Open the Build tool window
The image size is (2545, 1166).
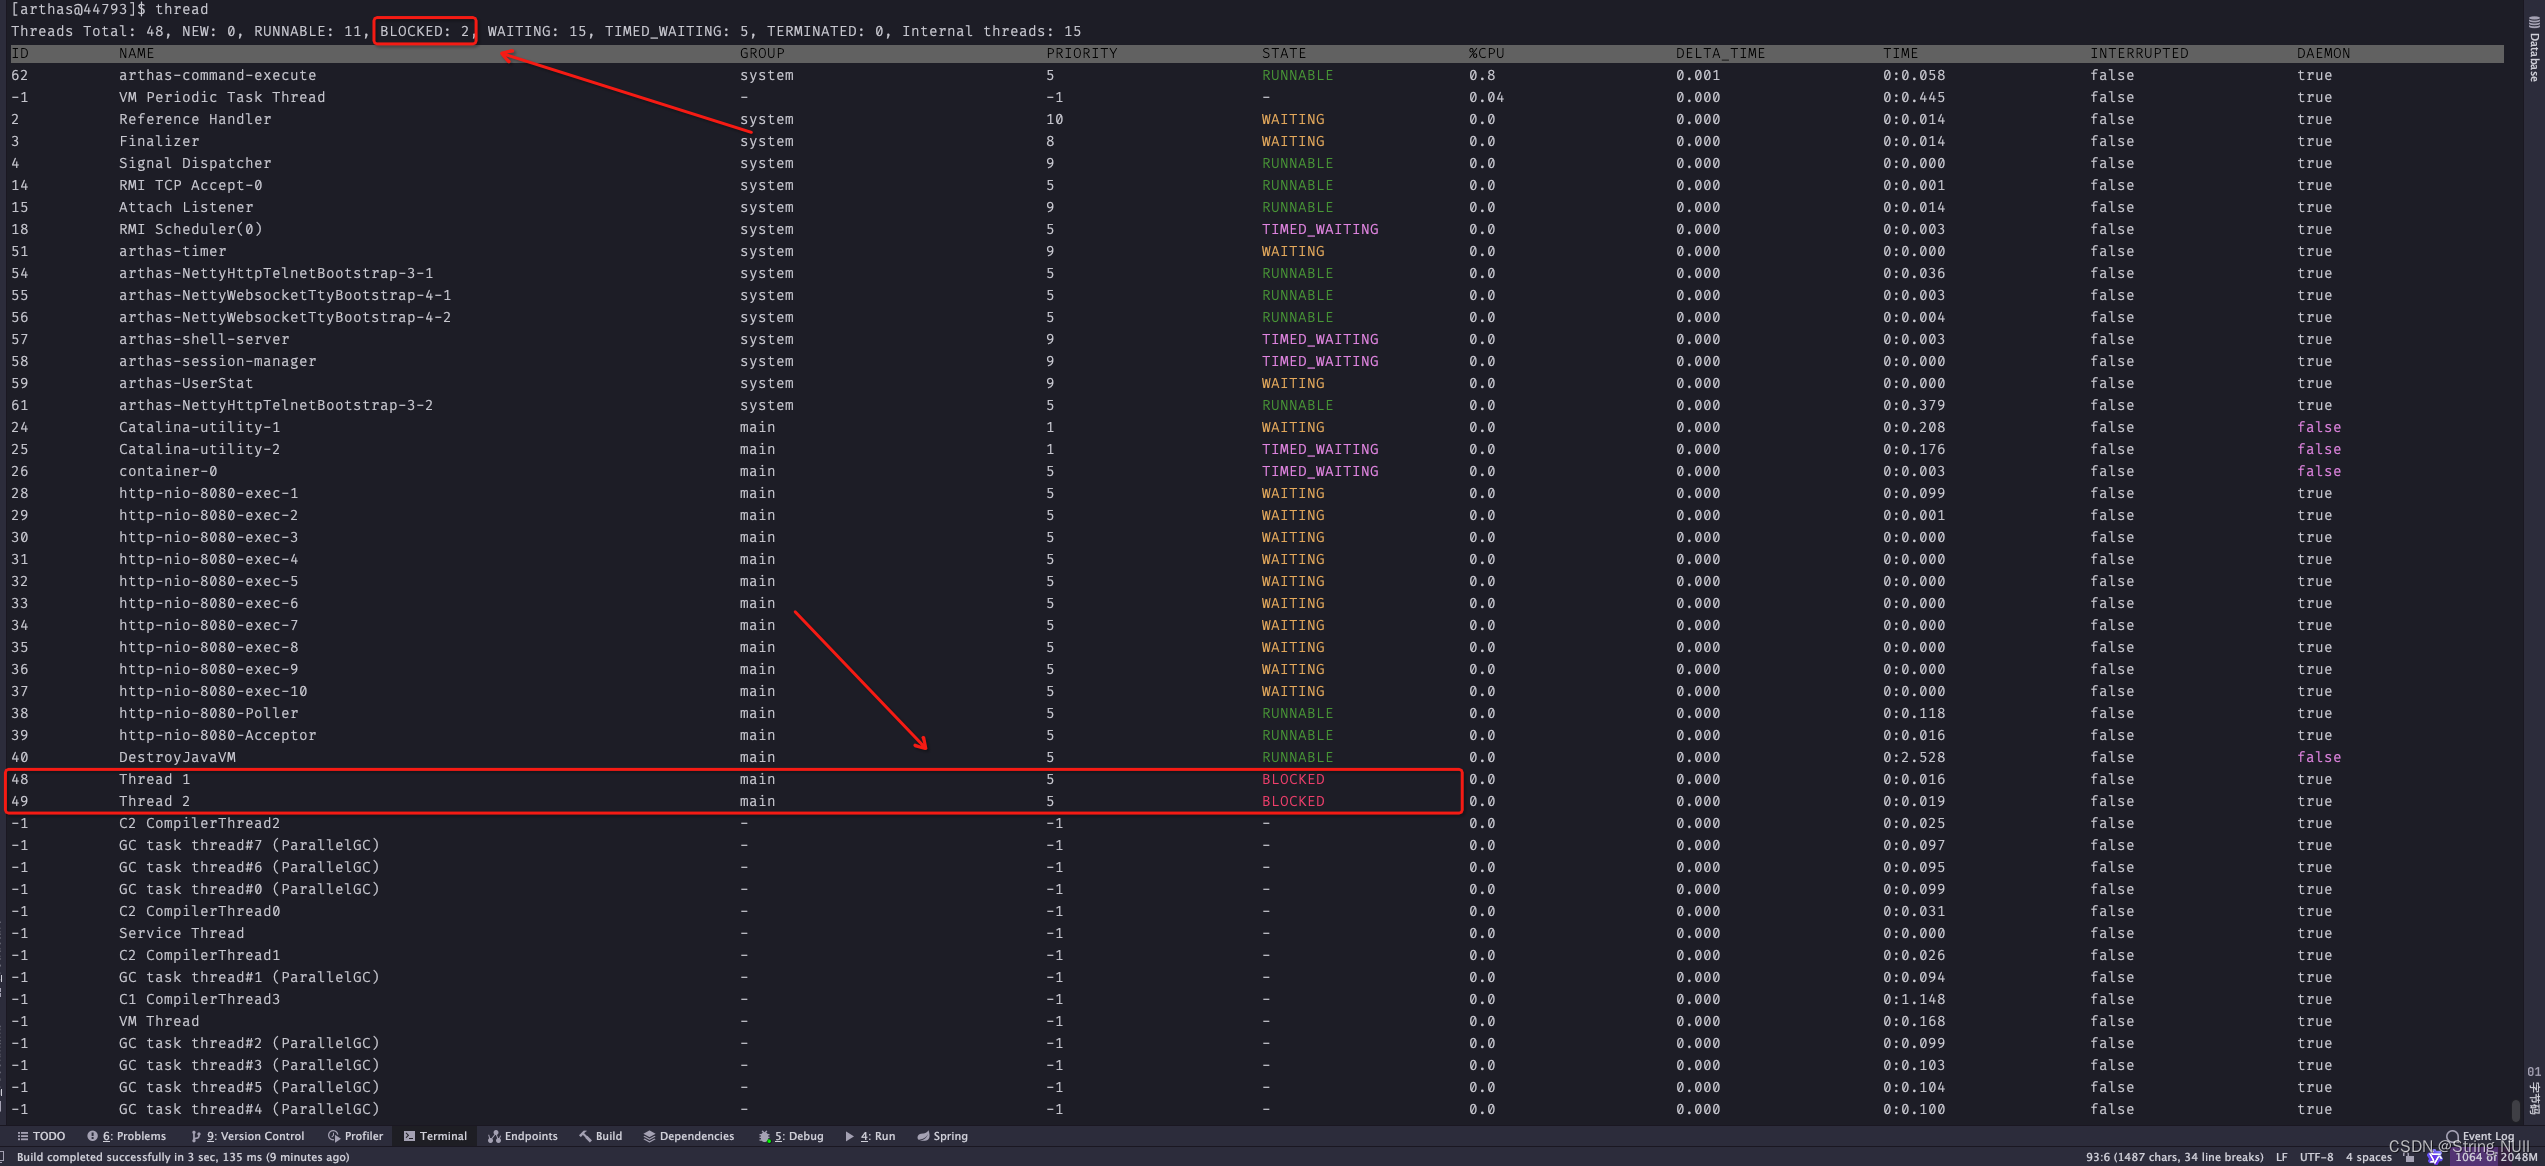pos(601,1136)
